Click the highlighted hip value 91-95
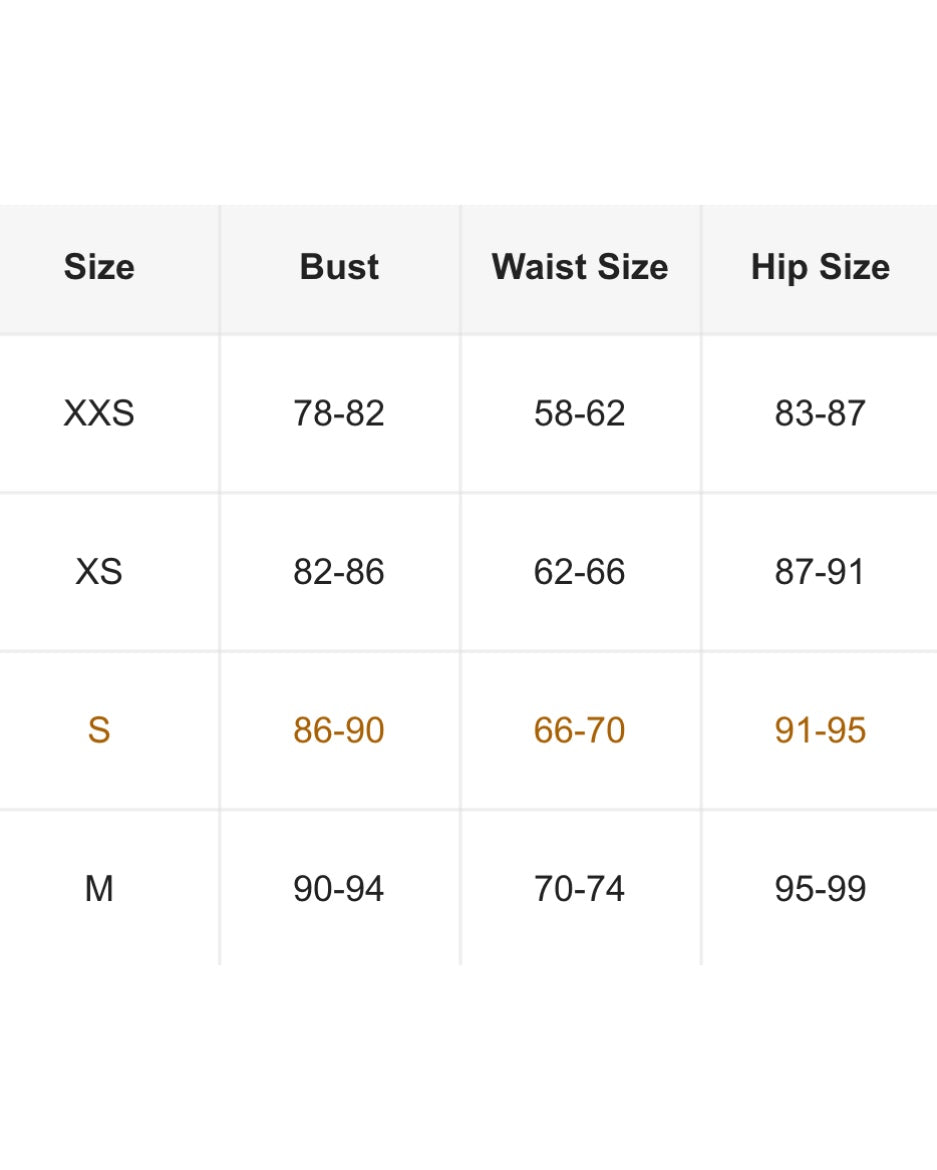This screenshot has width=937, height=1170. 820,730
